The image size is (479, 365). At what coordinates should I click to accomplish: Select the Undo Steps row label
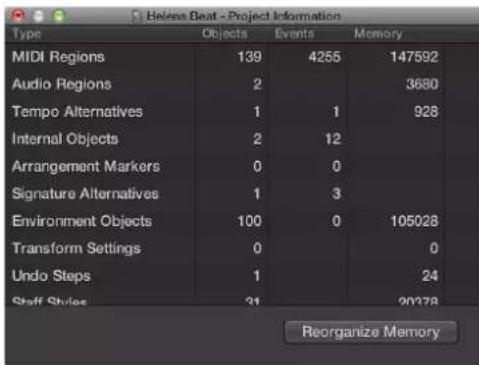(51, 276)
